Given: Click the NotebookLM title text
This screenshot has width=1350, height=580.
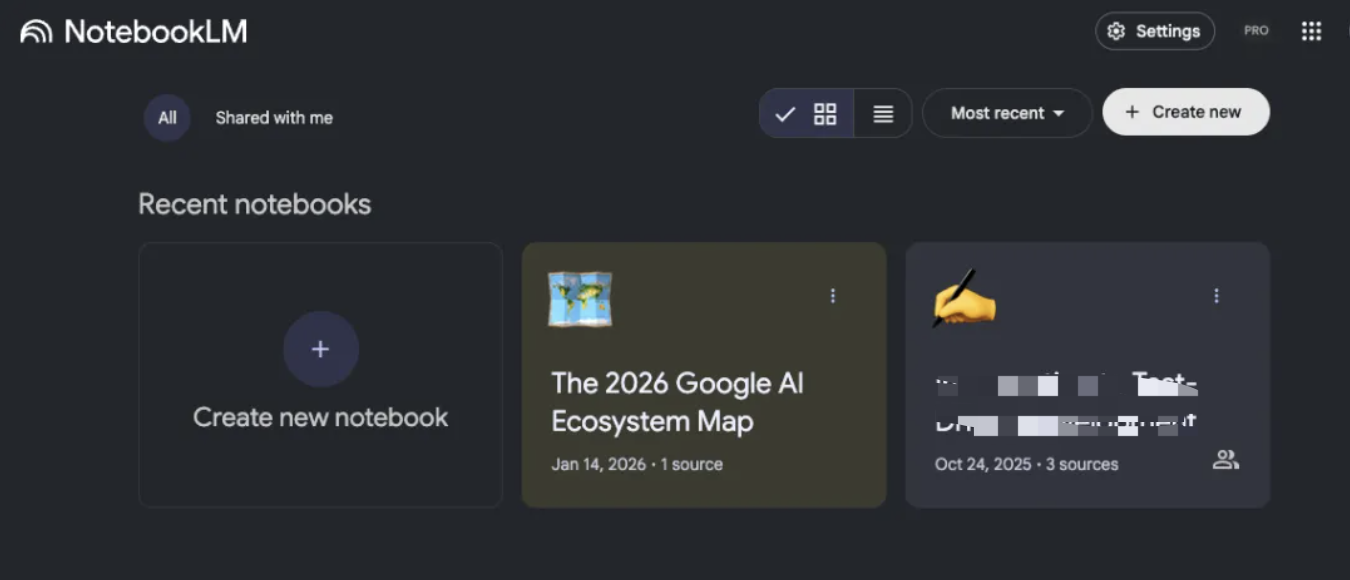Looking at the screenshot, I should 155,32.
